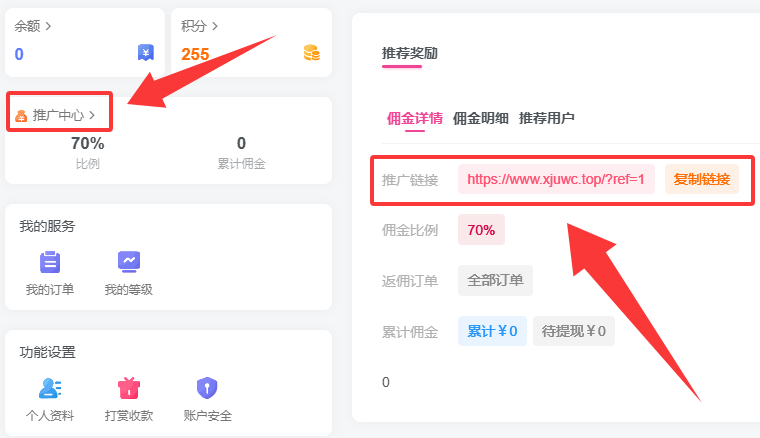Click the 累计 ¥0 badge
The width and height of the screenshot is (760, 438).
[492, 331]
